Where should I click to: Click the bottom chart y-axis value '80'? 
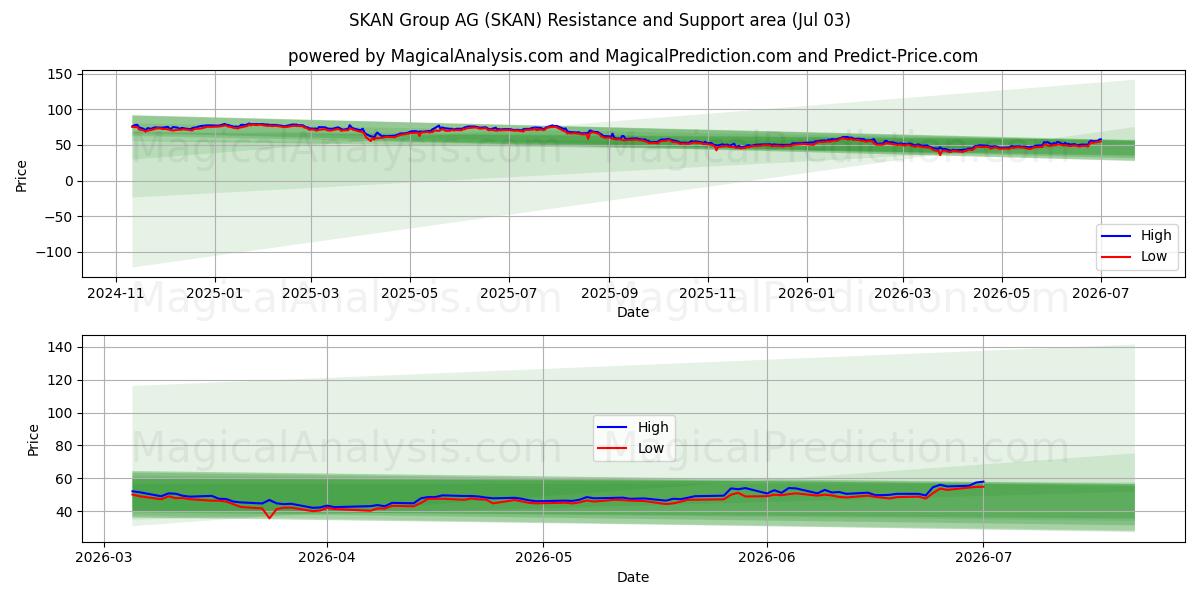[x=65, y=446]
